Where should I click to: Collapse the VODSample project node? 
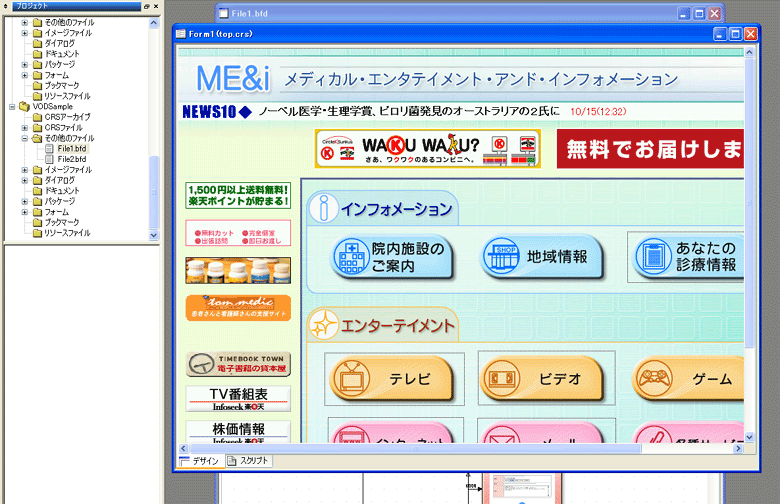12,106
